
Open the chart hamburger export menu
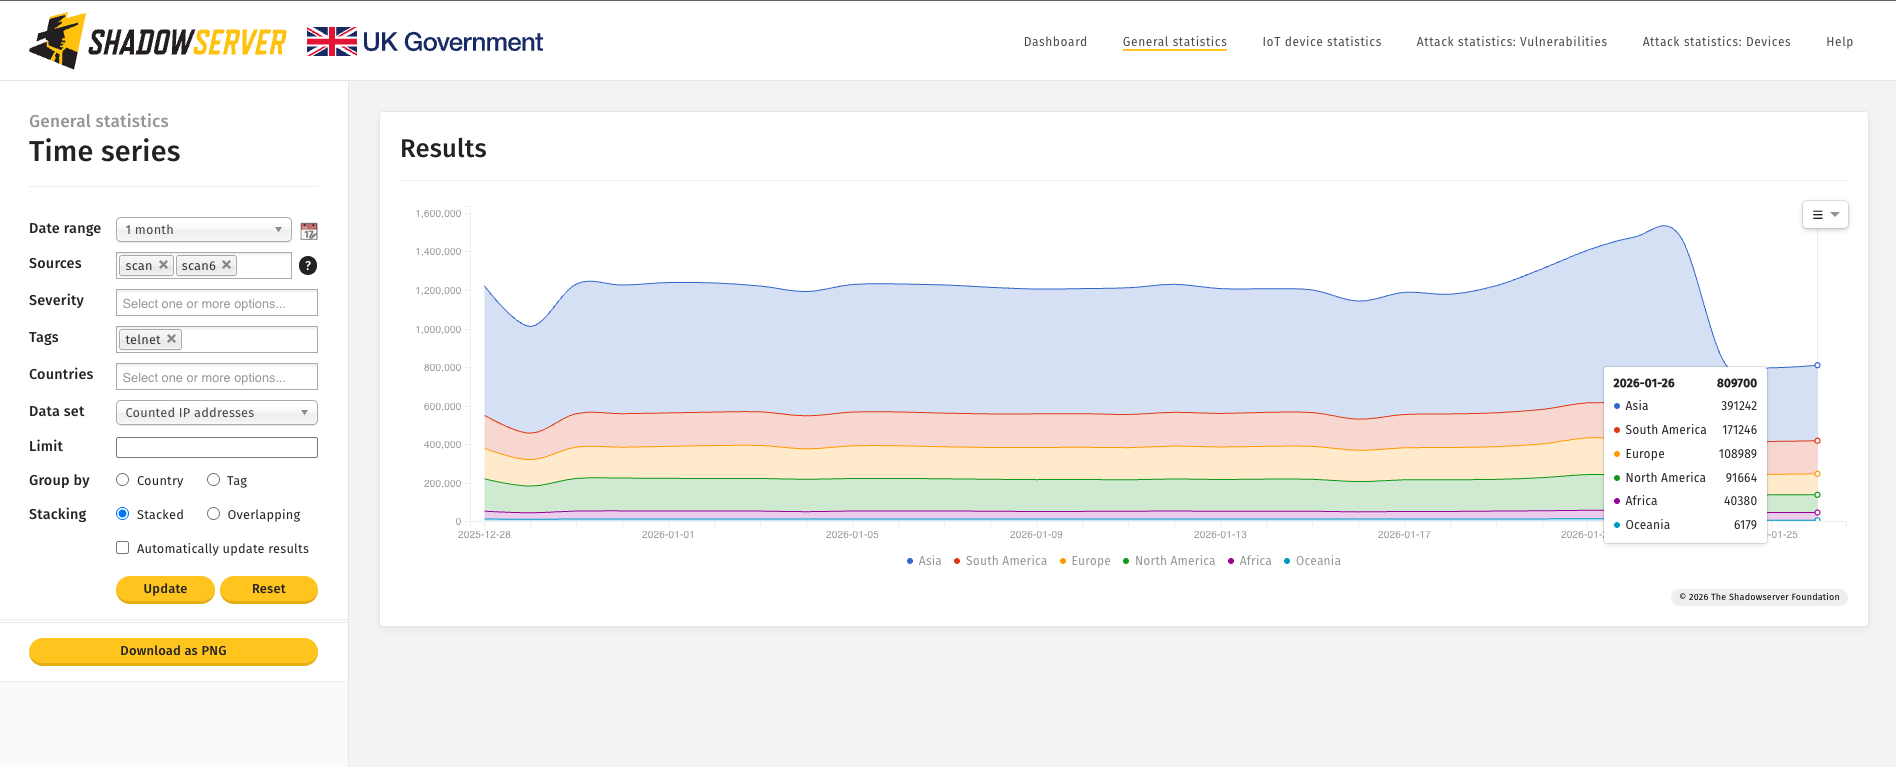click(1825, 215)
